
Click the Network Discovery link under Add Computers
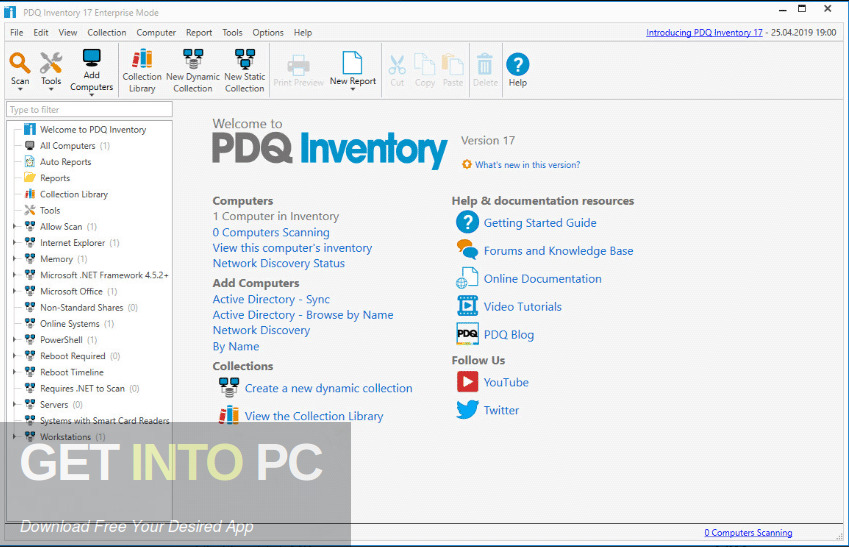(x=261, y=330)
